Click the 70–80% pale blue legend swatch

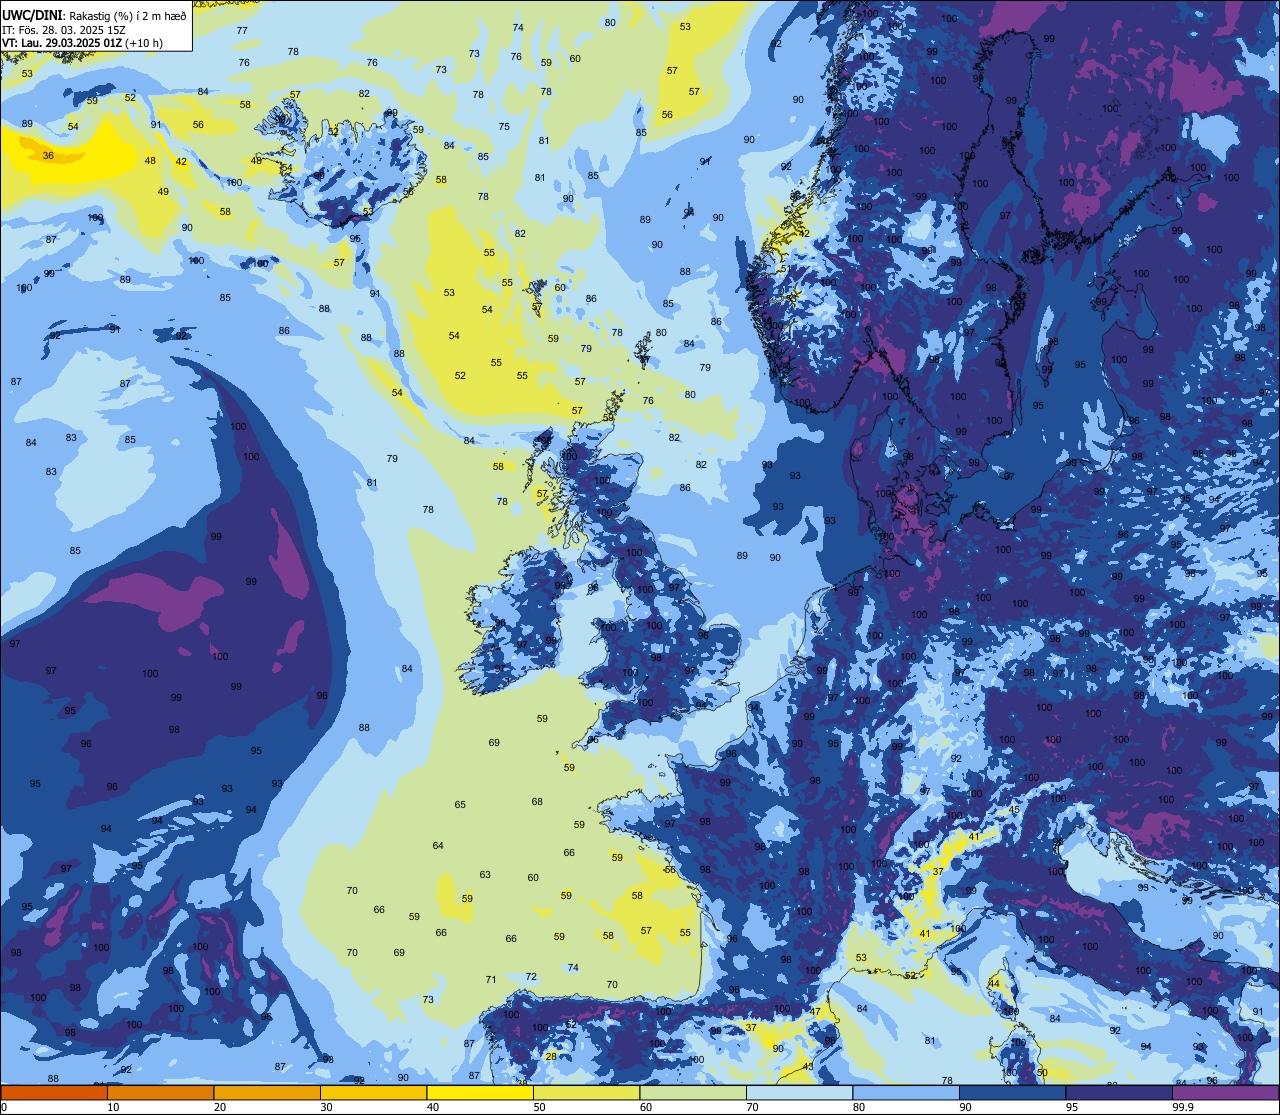tap(799, 1092)
